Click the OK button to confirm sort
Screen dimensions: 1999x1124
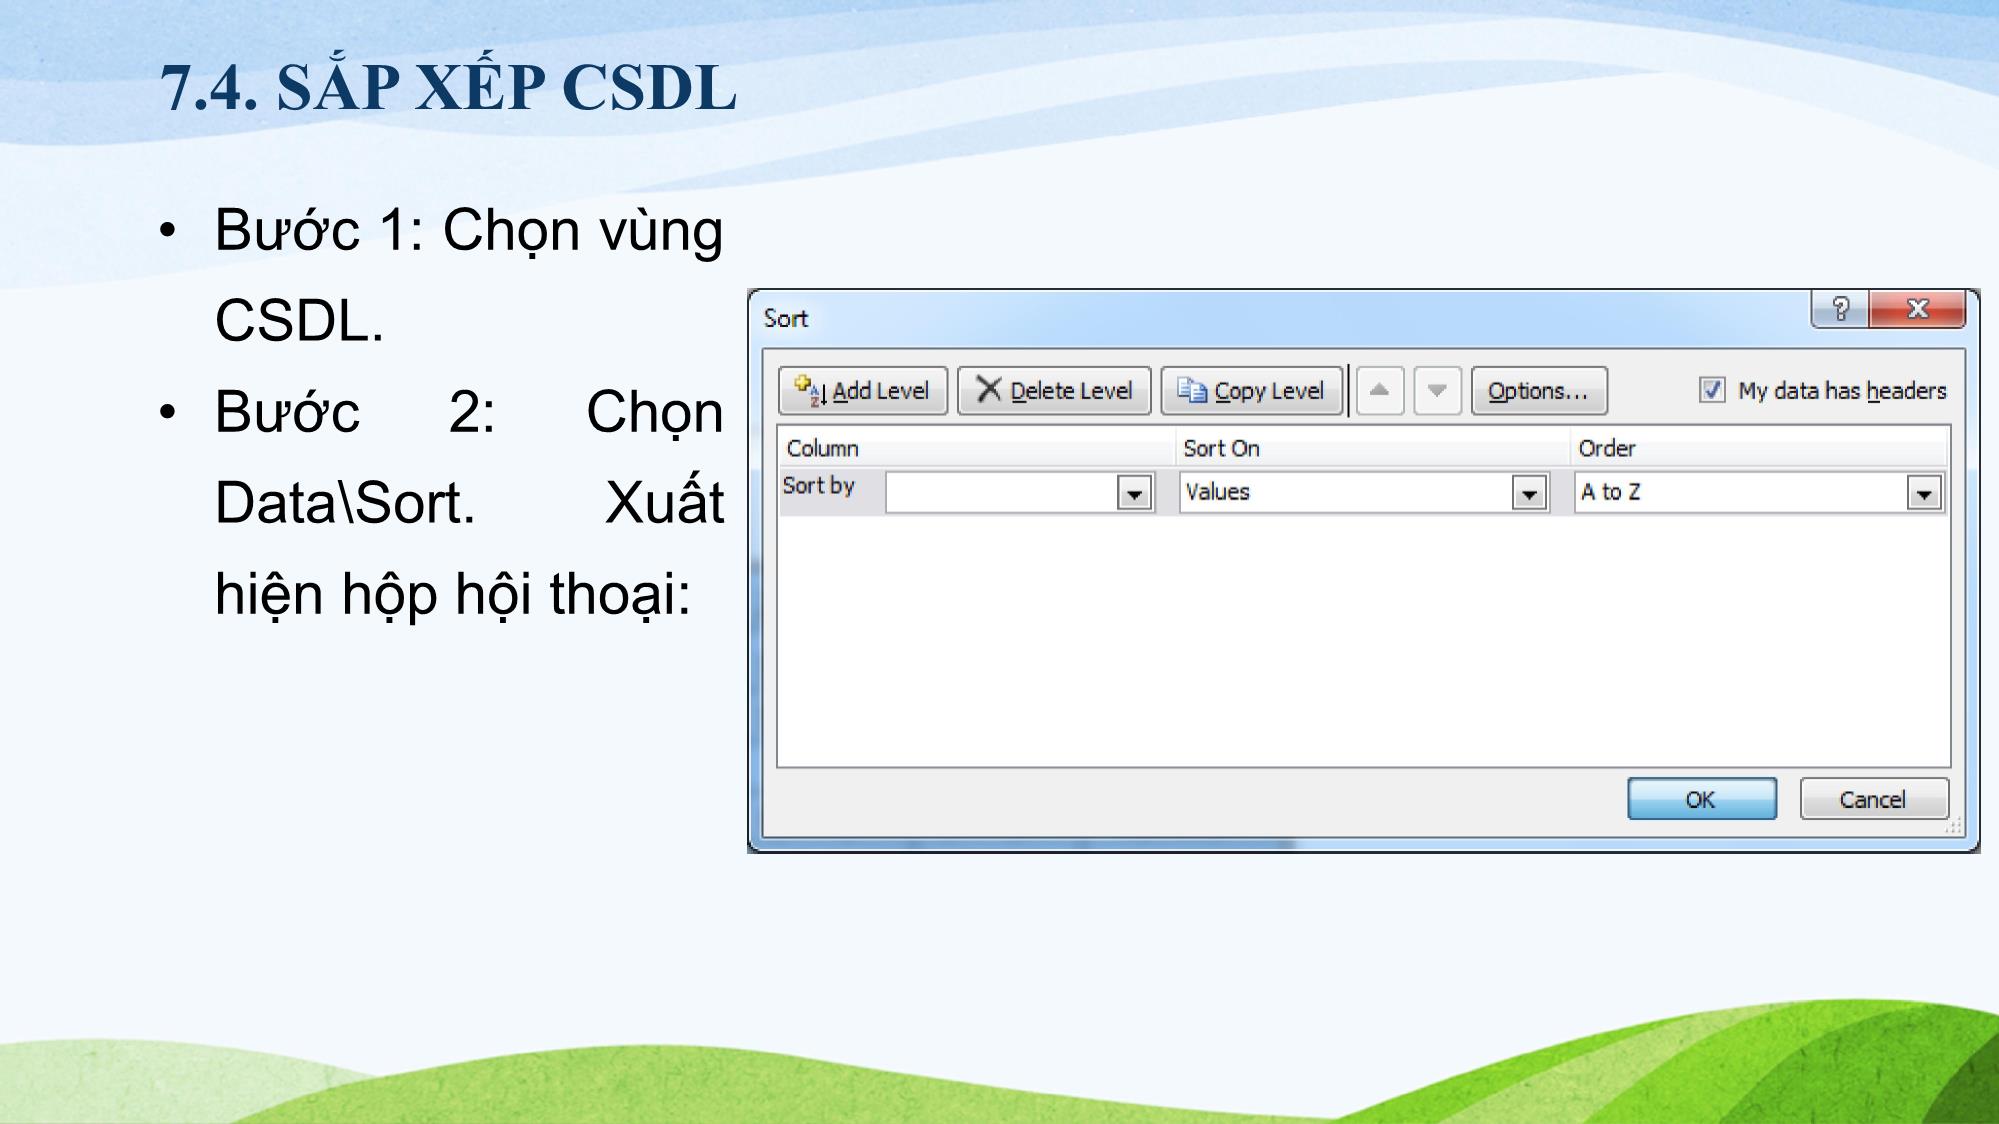pos(1701,800)
